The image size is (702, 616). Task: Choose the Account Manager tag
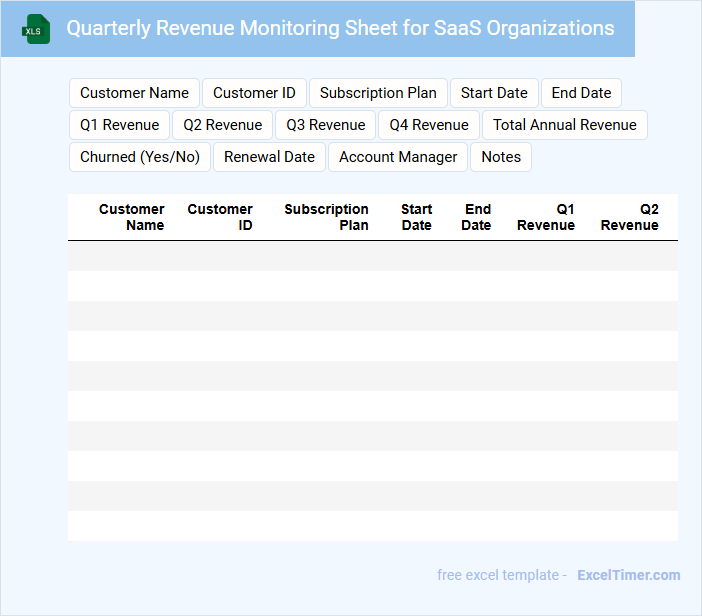coord(398,157)
